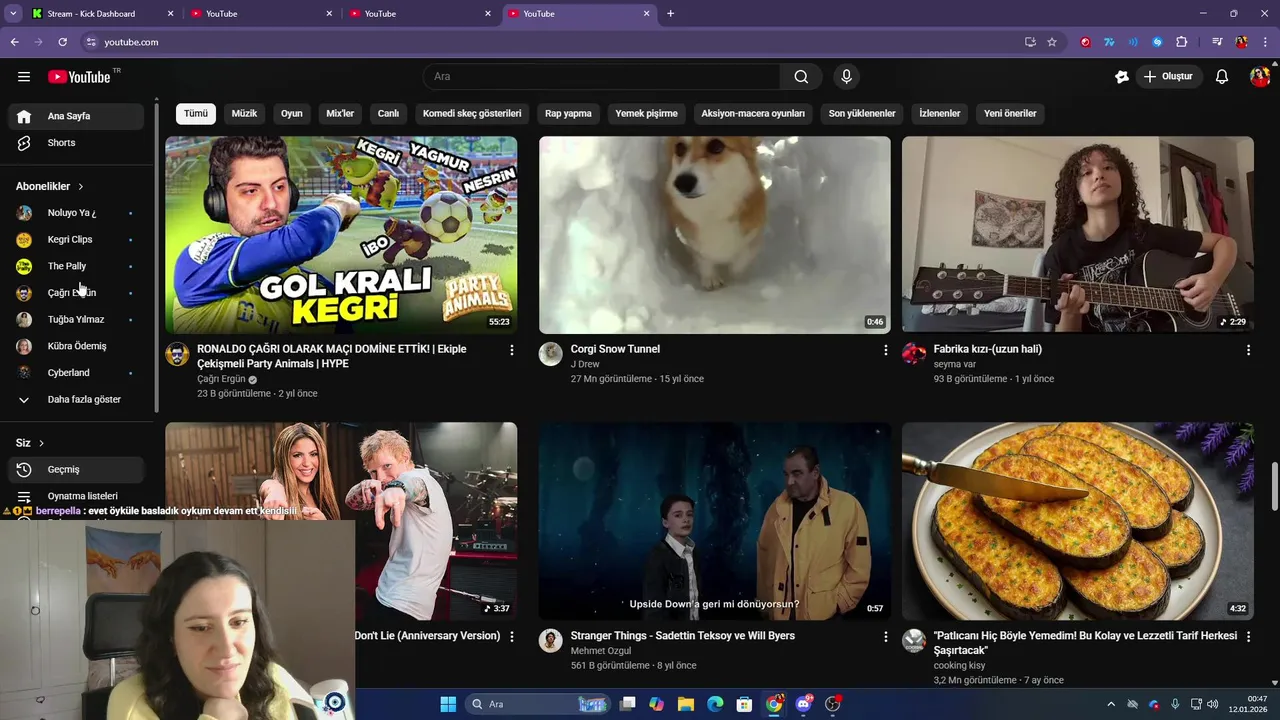The height and width of the screenshot is (720, 1280).
Task: Open the account avatar menu
Action: [1259, 77]
